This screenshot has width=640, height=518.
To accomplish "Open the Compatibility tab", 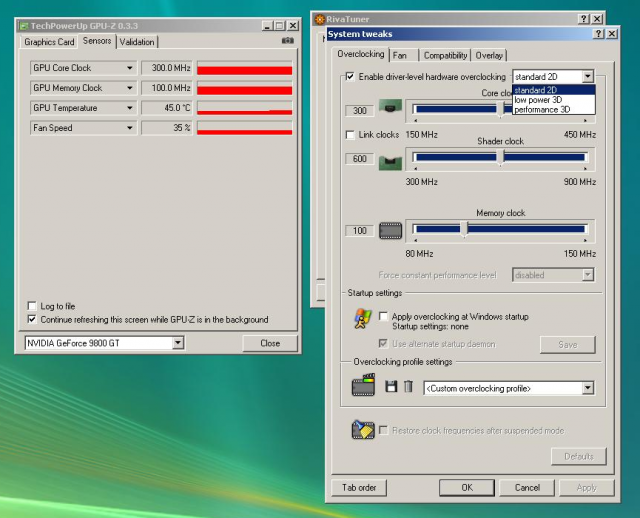I will 445,56.
